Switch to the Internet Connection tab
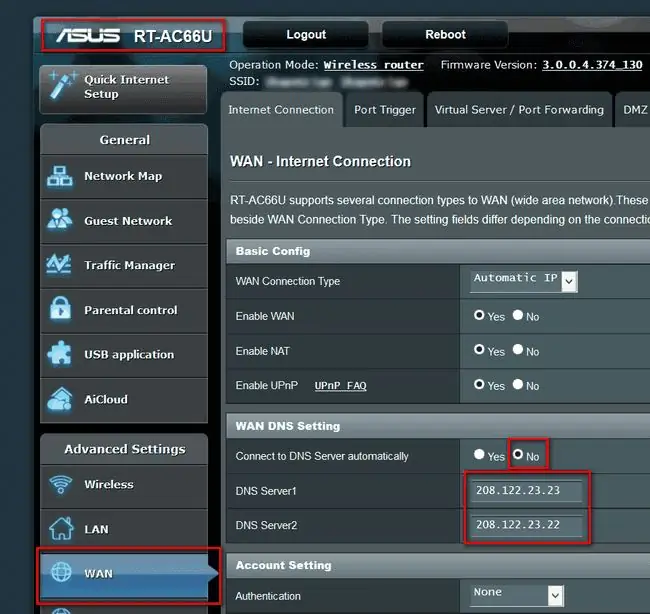650x614 pixels. [281, 110]
